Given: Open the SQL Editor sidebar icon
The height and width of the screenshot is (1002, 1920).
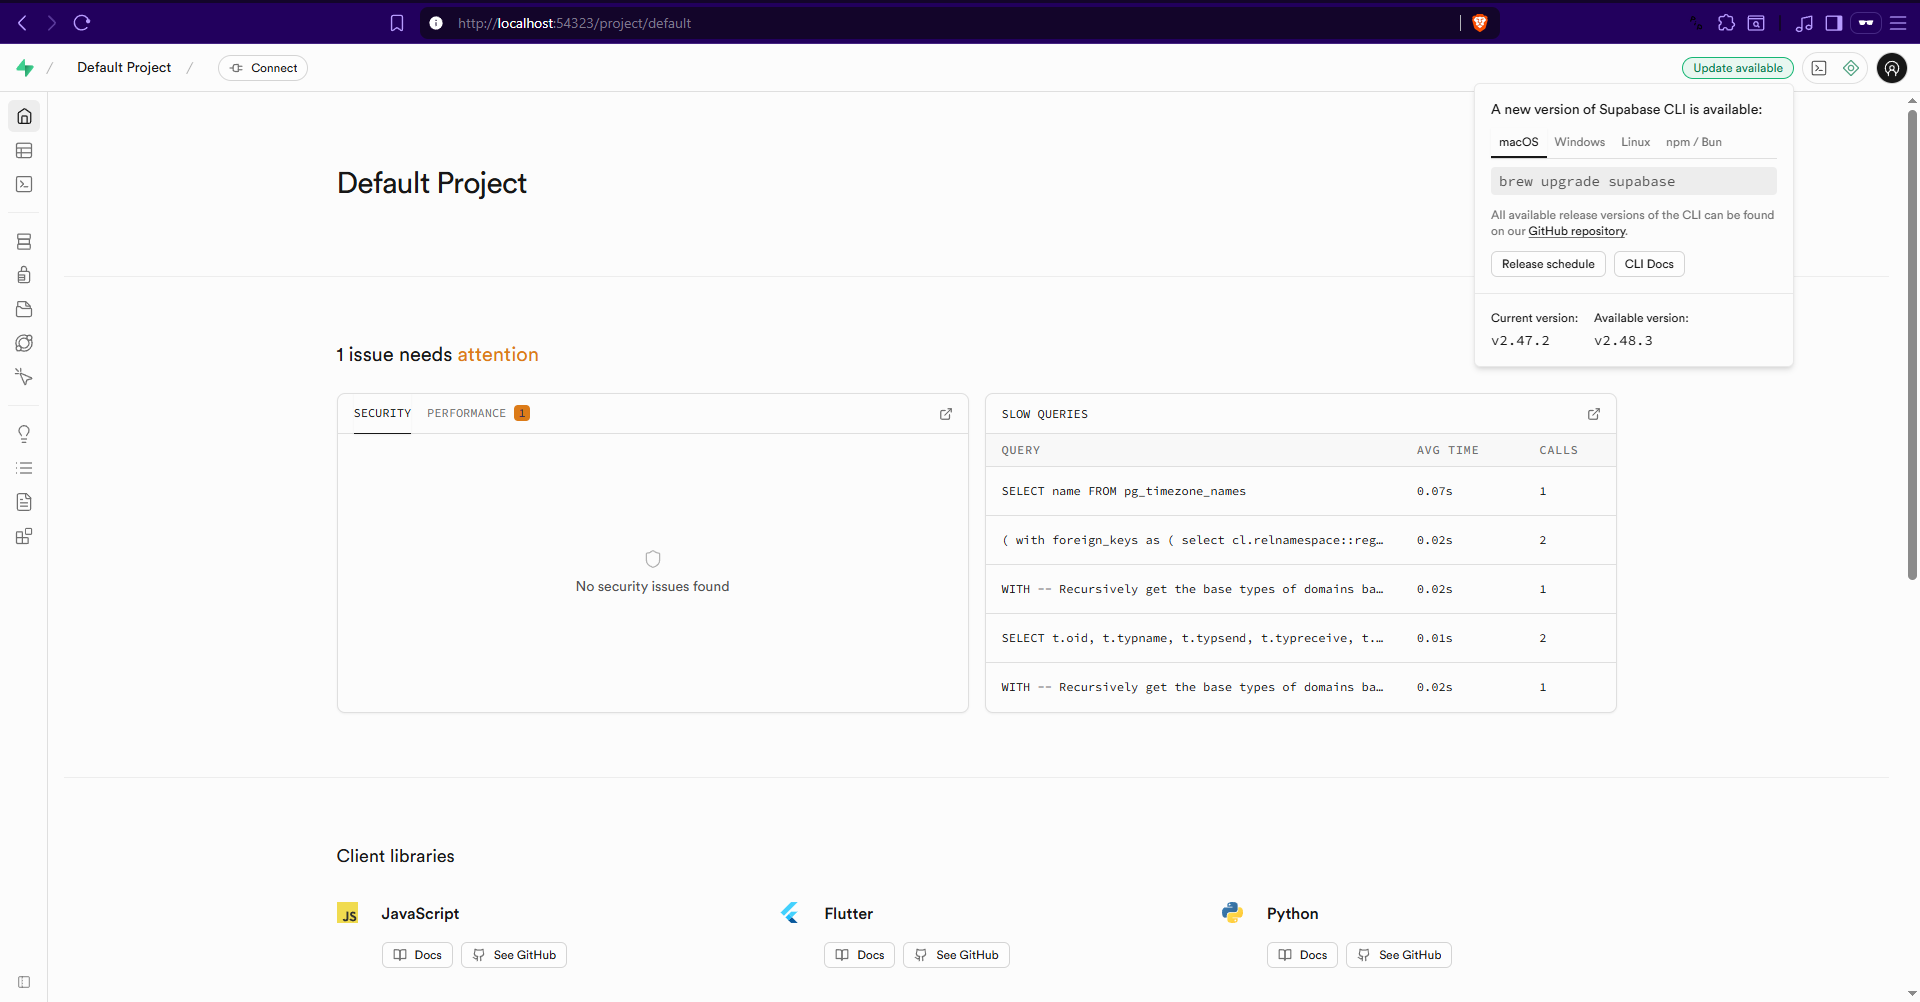Looking at the screenshot, I should (24, 184).
